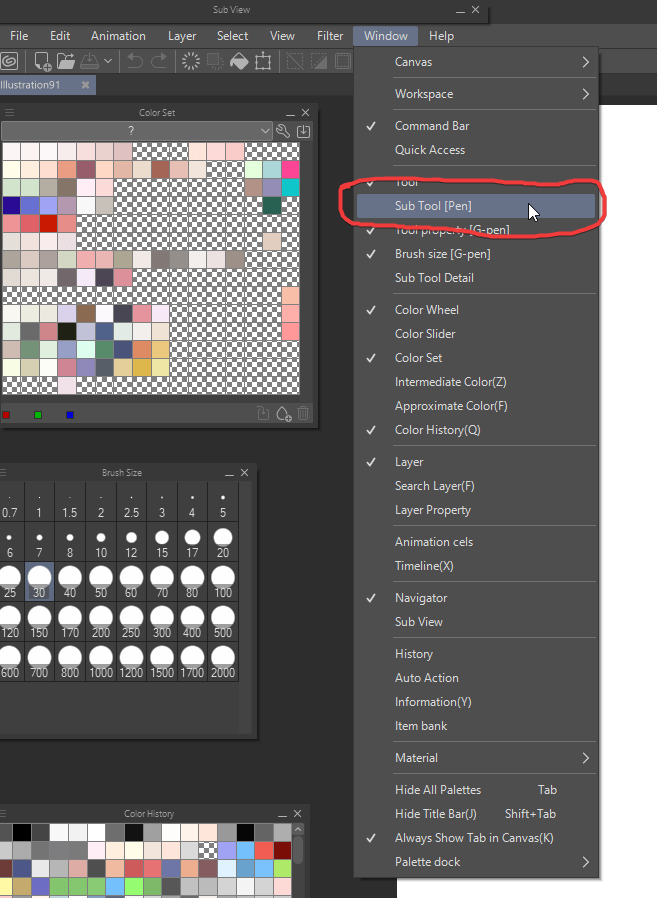This screenshot has width=657, height=898.
Task: Toggle Navigator palette visibility
Action: (x=476, y=598)
